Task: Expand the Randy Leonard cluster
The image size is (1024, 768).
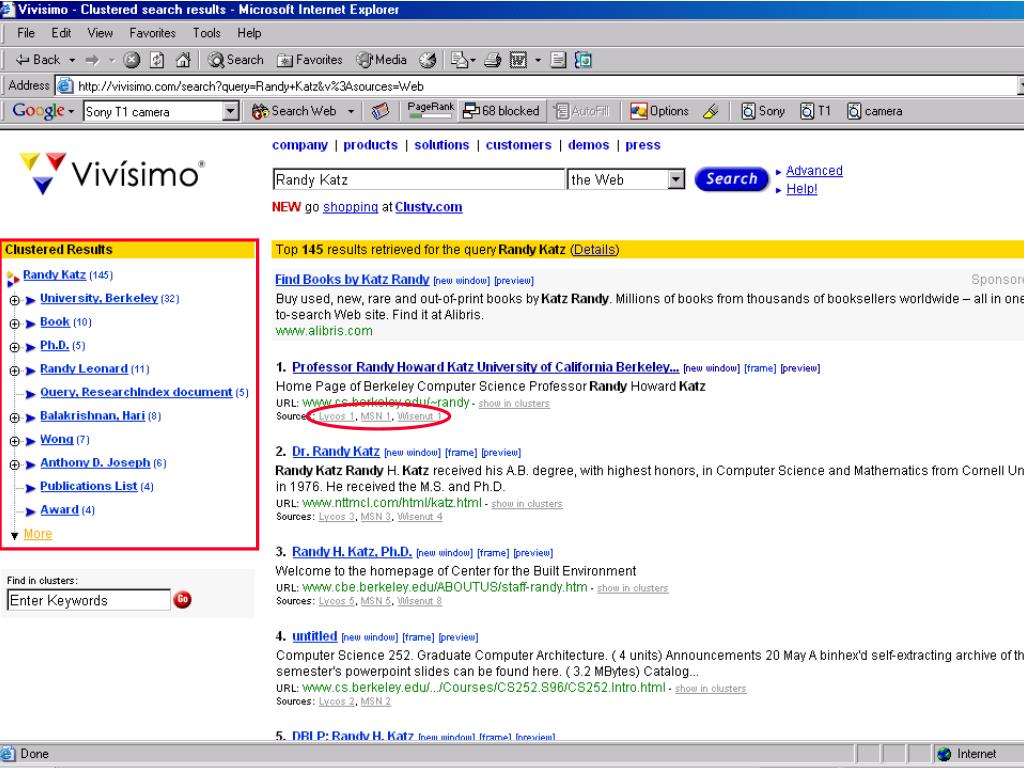Action: 14,371
